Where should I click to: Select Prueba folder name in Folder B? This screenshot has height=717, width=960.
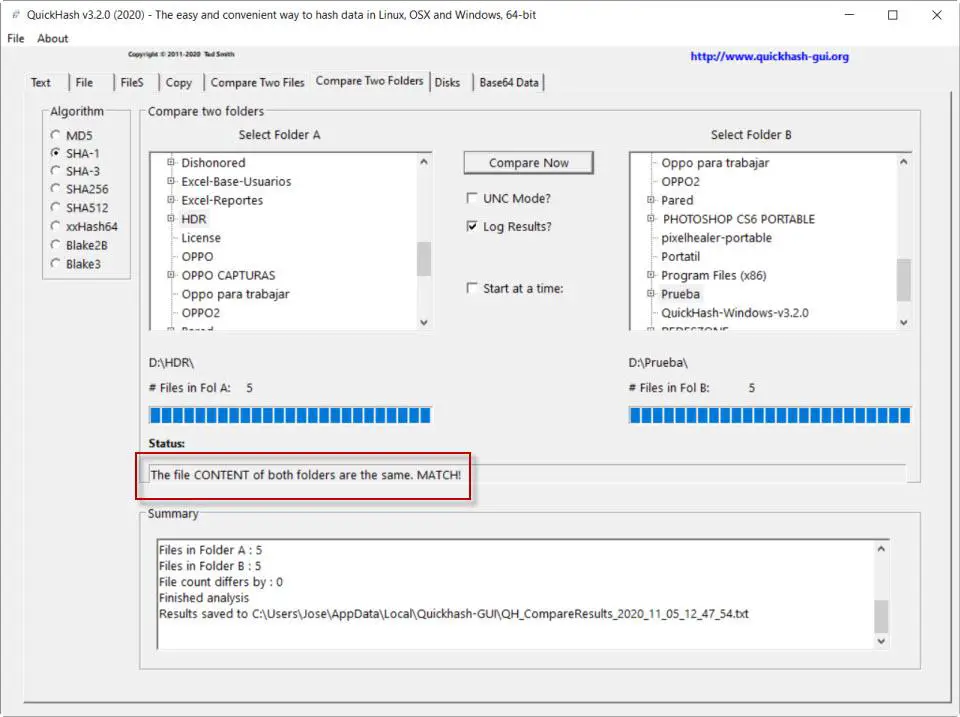tap(680, 294)
